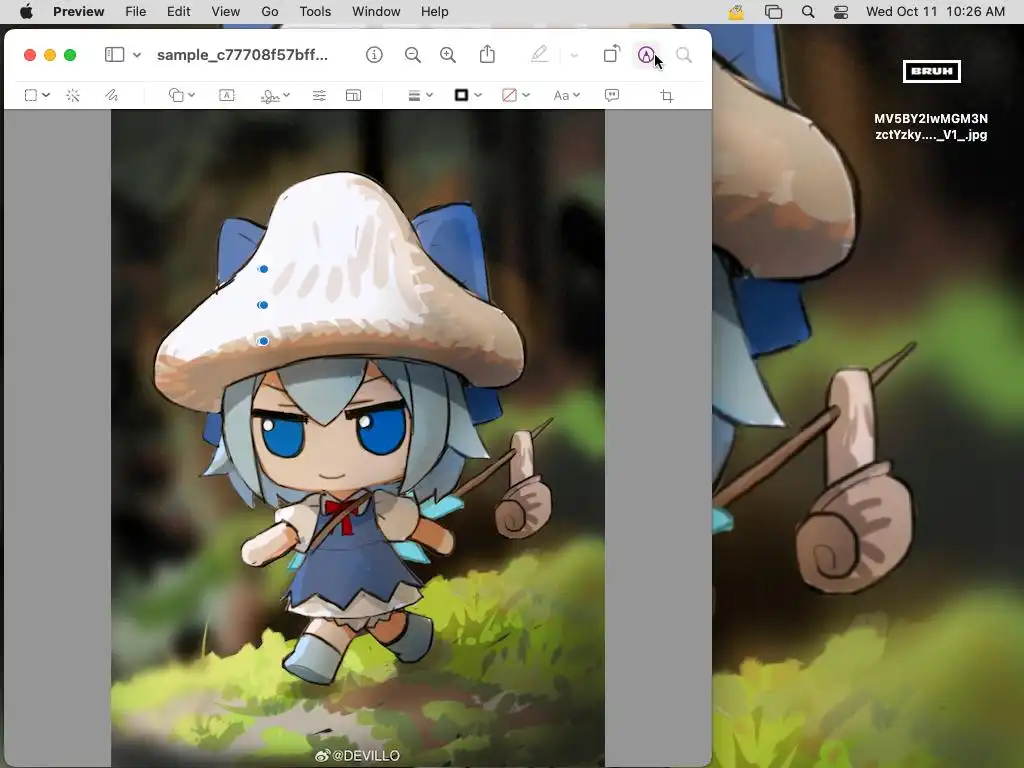Select the Highlight pen tool

(539, 54)
